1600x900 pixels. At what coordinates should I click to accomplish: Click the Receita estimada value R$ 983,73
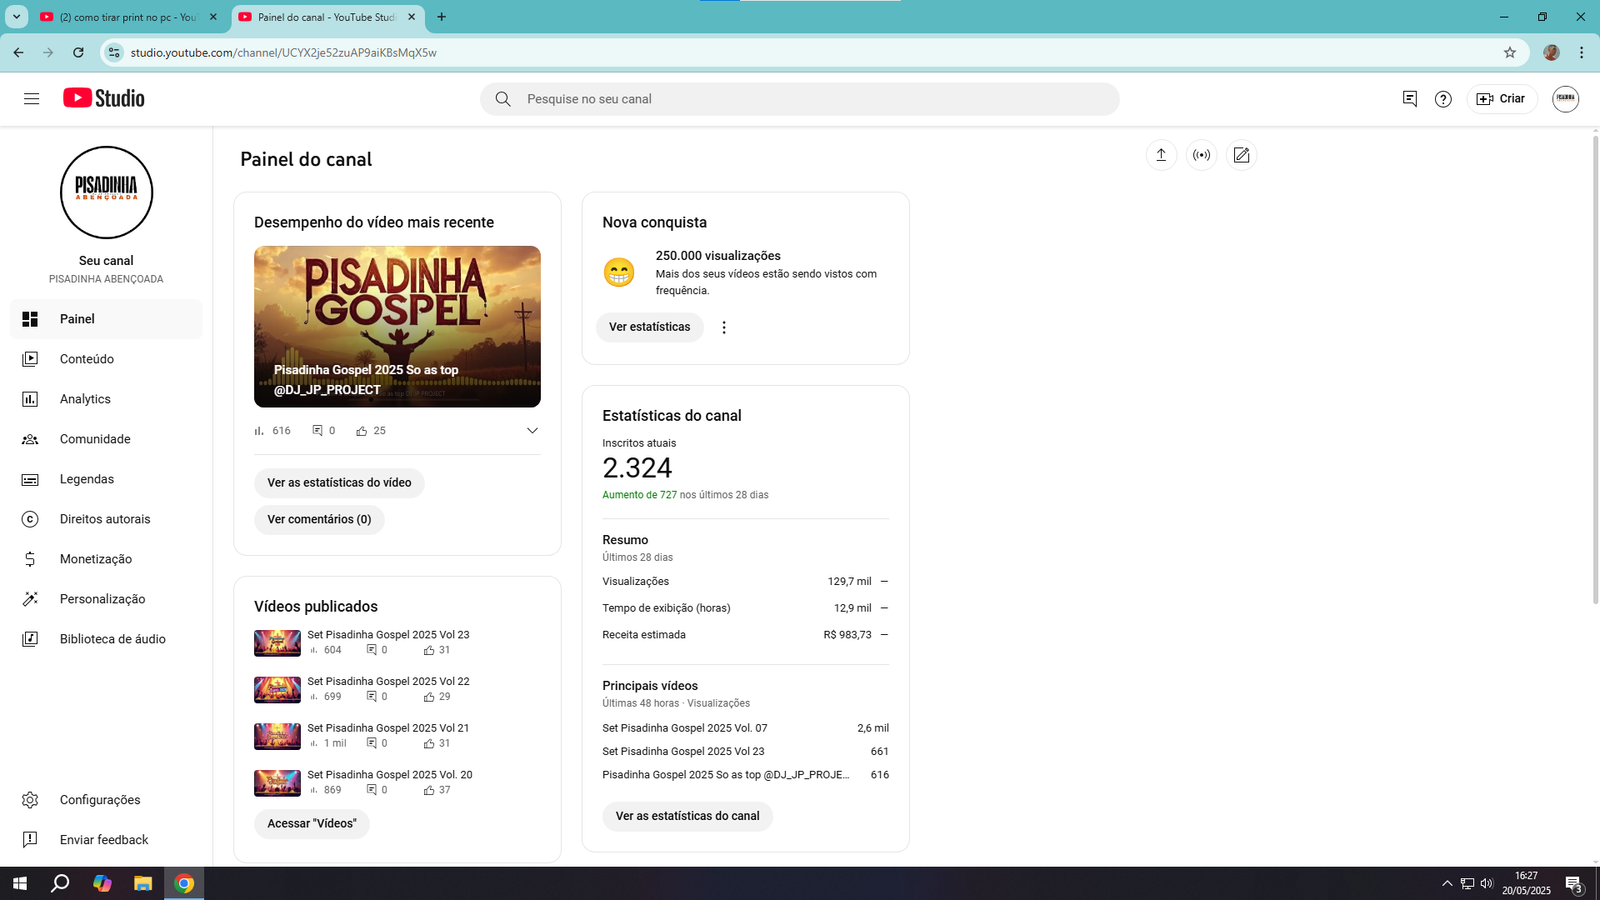point(848,635)
